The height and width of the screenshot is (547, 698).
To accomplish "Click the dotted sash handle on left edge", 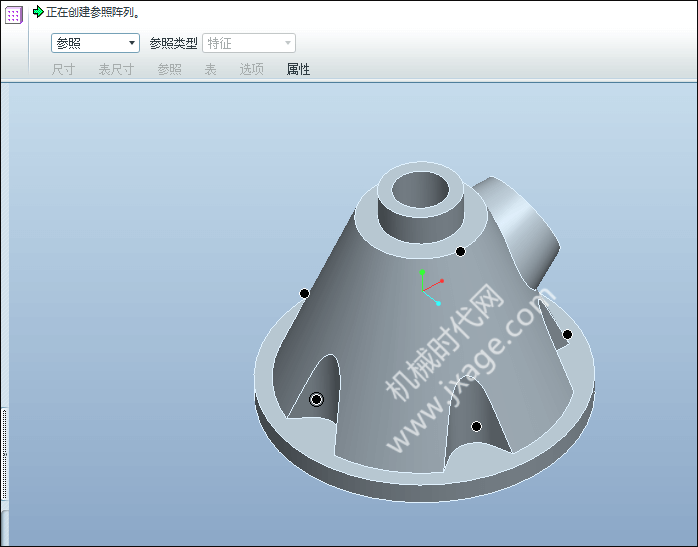I will [4, 454].
